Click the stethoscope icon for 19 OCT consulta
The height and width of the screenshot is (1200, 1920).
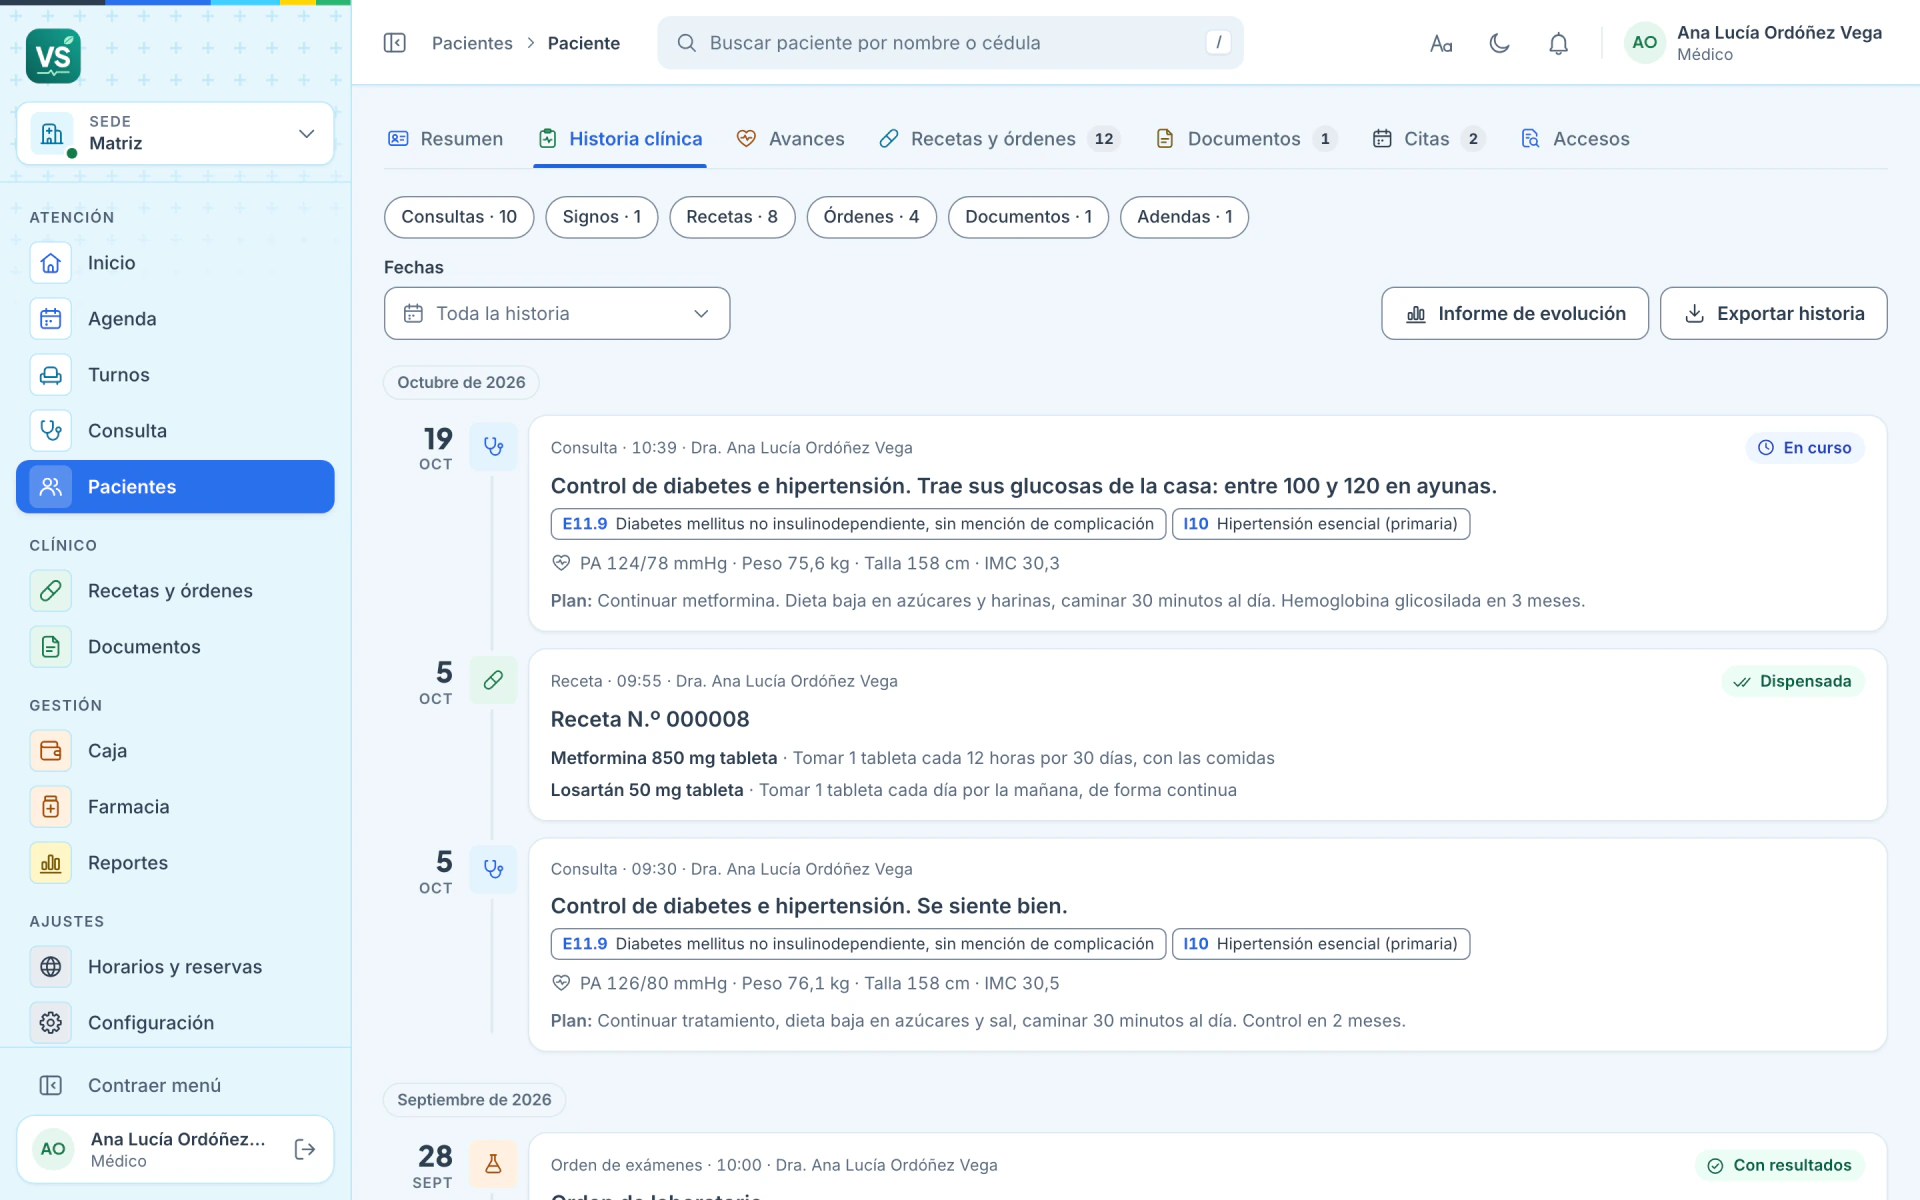point(493,446)
